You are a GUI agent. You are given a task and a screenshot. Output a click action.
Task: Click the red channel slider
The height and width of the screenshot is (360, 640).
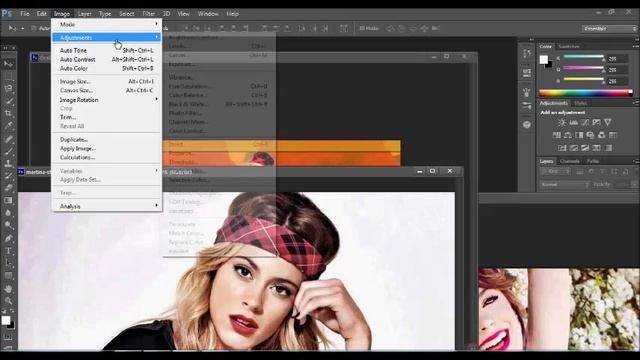[583, 57]
